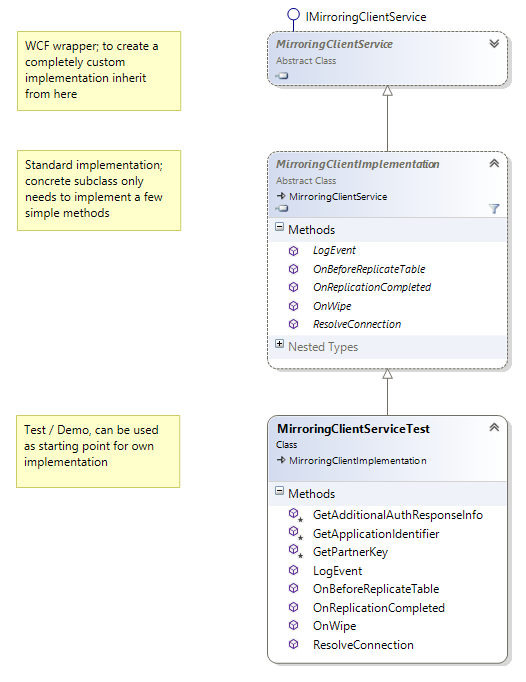Expand the Nested Types section
This screenshot has height=682, width=526.
point(280,344)
